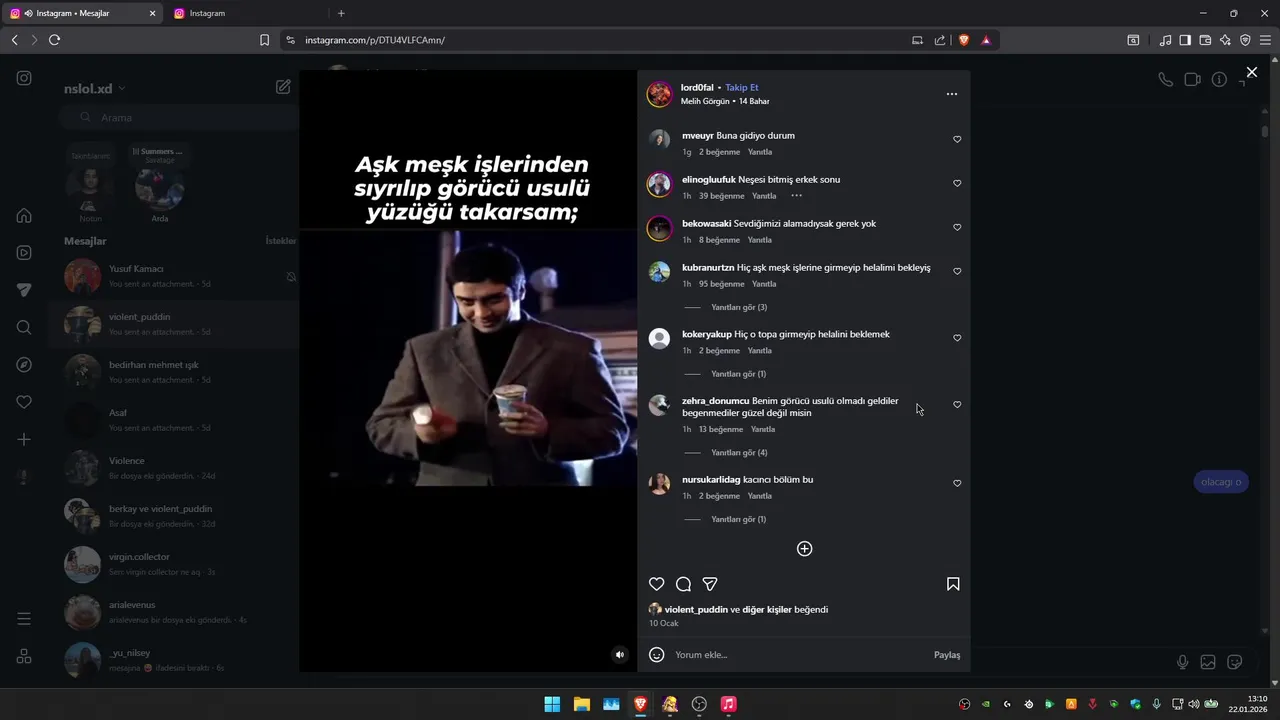This screenshot has height=720, width=1280.
Task: Like zehra_donumcu's comment
Action: 957,405
